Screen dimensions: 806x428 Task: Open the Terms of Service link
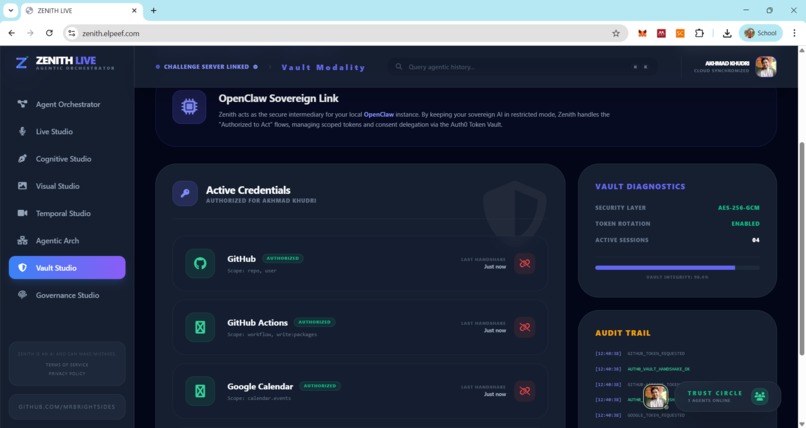(x=67, y=365)
